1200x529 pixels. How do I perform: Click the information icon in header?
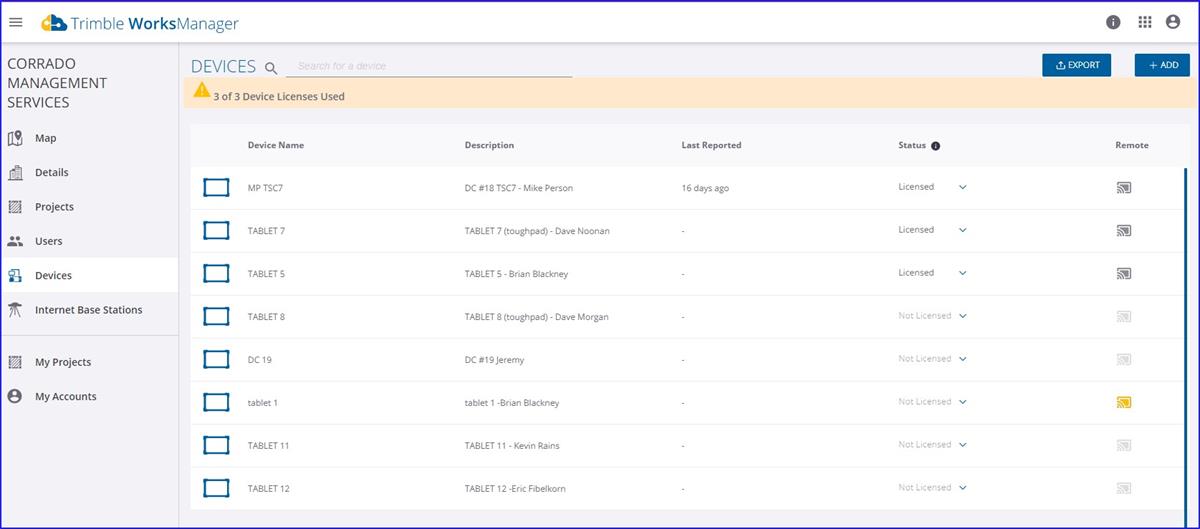(x=1113, y=22)
